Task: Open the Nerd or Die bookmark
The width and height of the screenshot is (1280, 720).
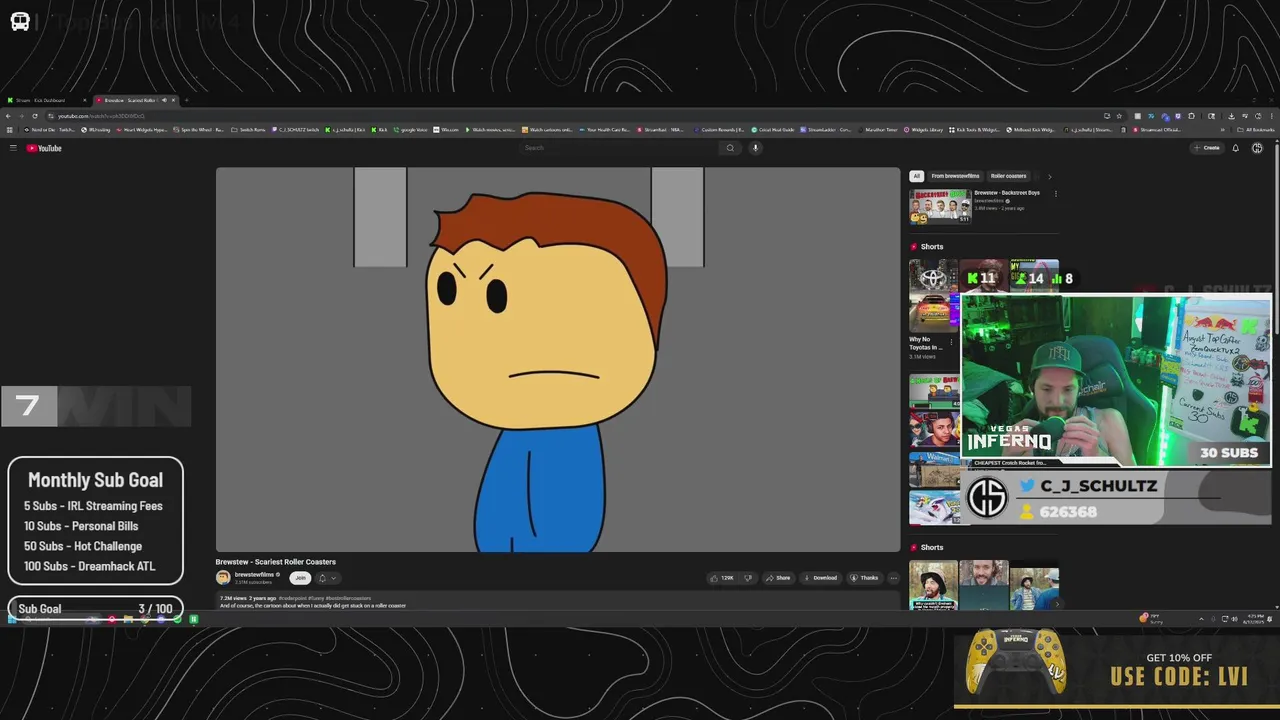Action: [50, 130]
